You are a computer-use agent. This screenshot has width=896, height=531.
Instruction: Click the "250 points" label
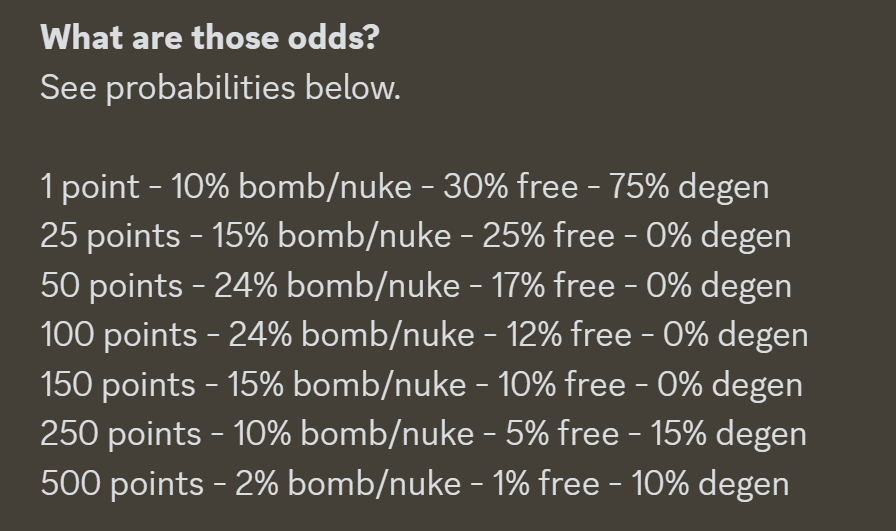(x=120, y=434)
